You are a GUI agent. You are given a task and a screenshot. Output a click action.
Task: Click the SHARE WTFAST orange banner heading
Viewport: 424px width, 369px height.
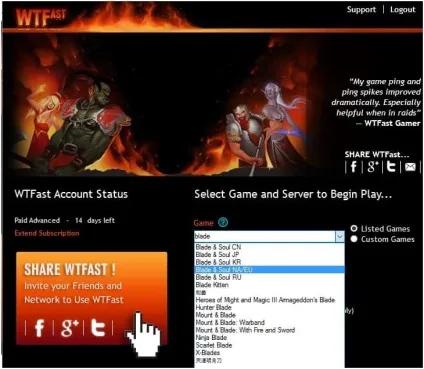pos(70,269)
